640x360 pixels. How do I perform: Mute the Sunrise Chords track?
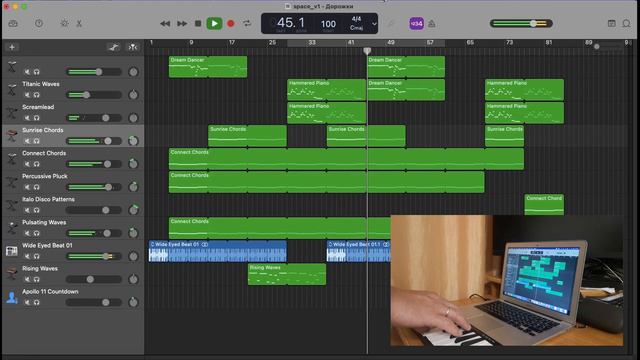[x=27, y=141]
